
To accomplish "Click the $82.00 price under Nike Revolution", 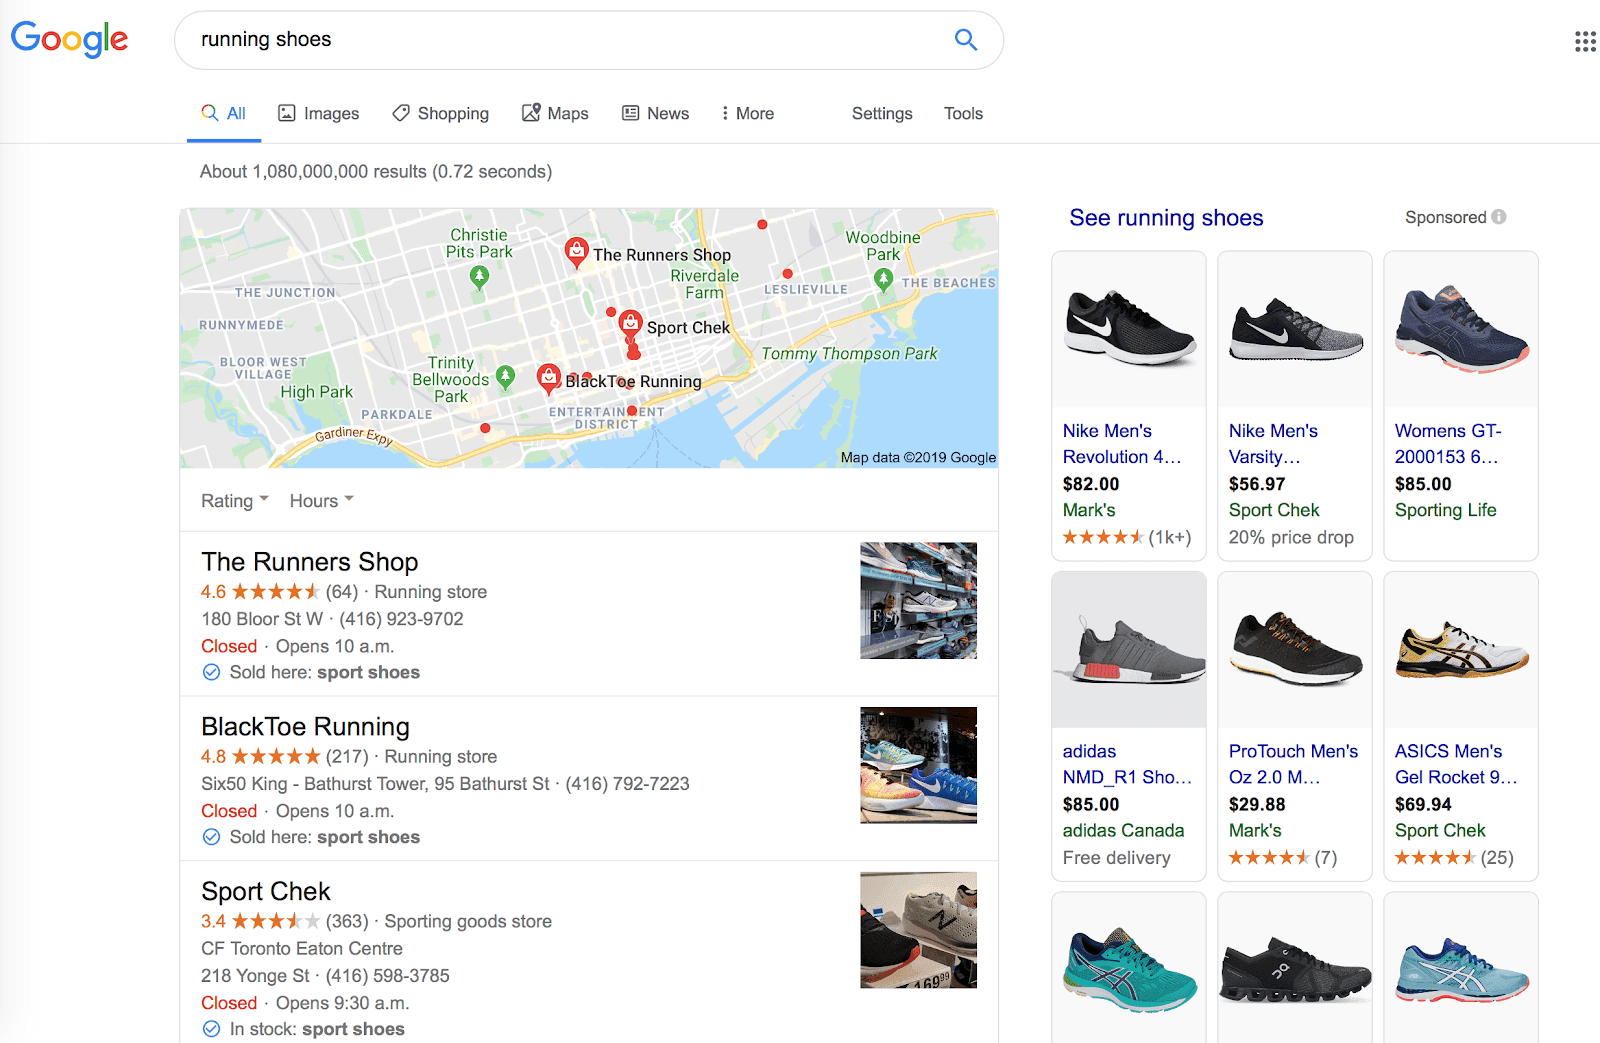I will coord(1091,484).
